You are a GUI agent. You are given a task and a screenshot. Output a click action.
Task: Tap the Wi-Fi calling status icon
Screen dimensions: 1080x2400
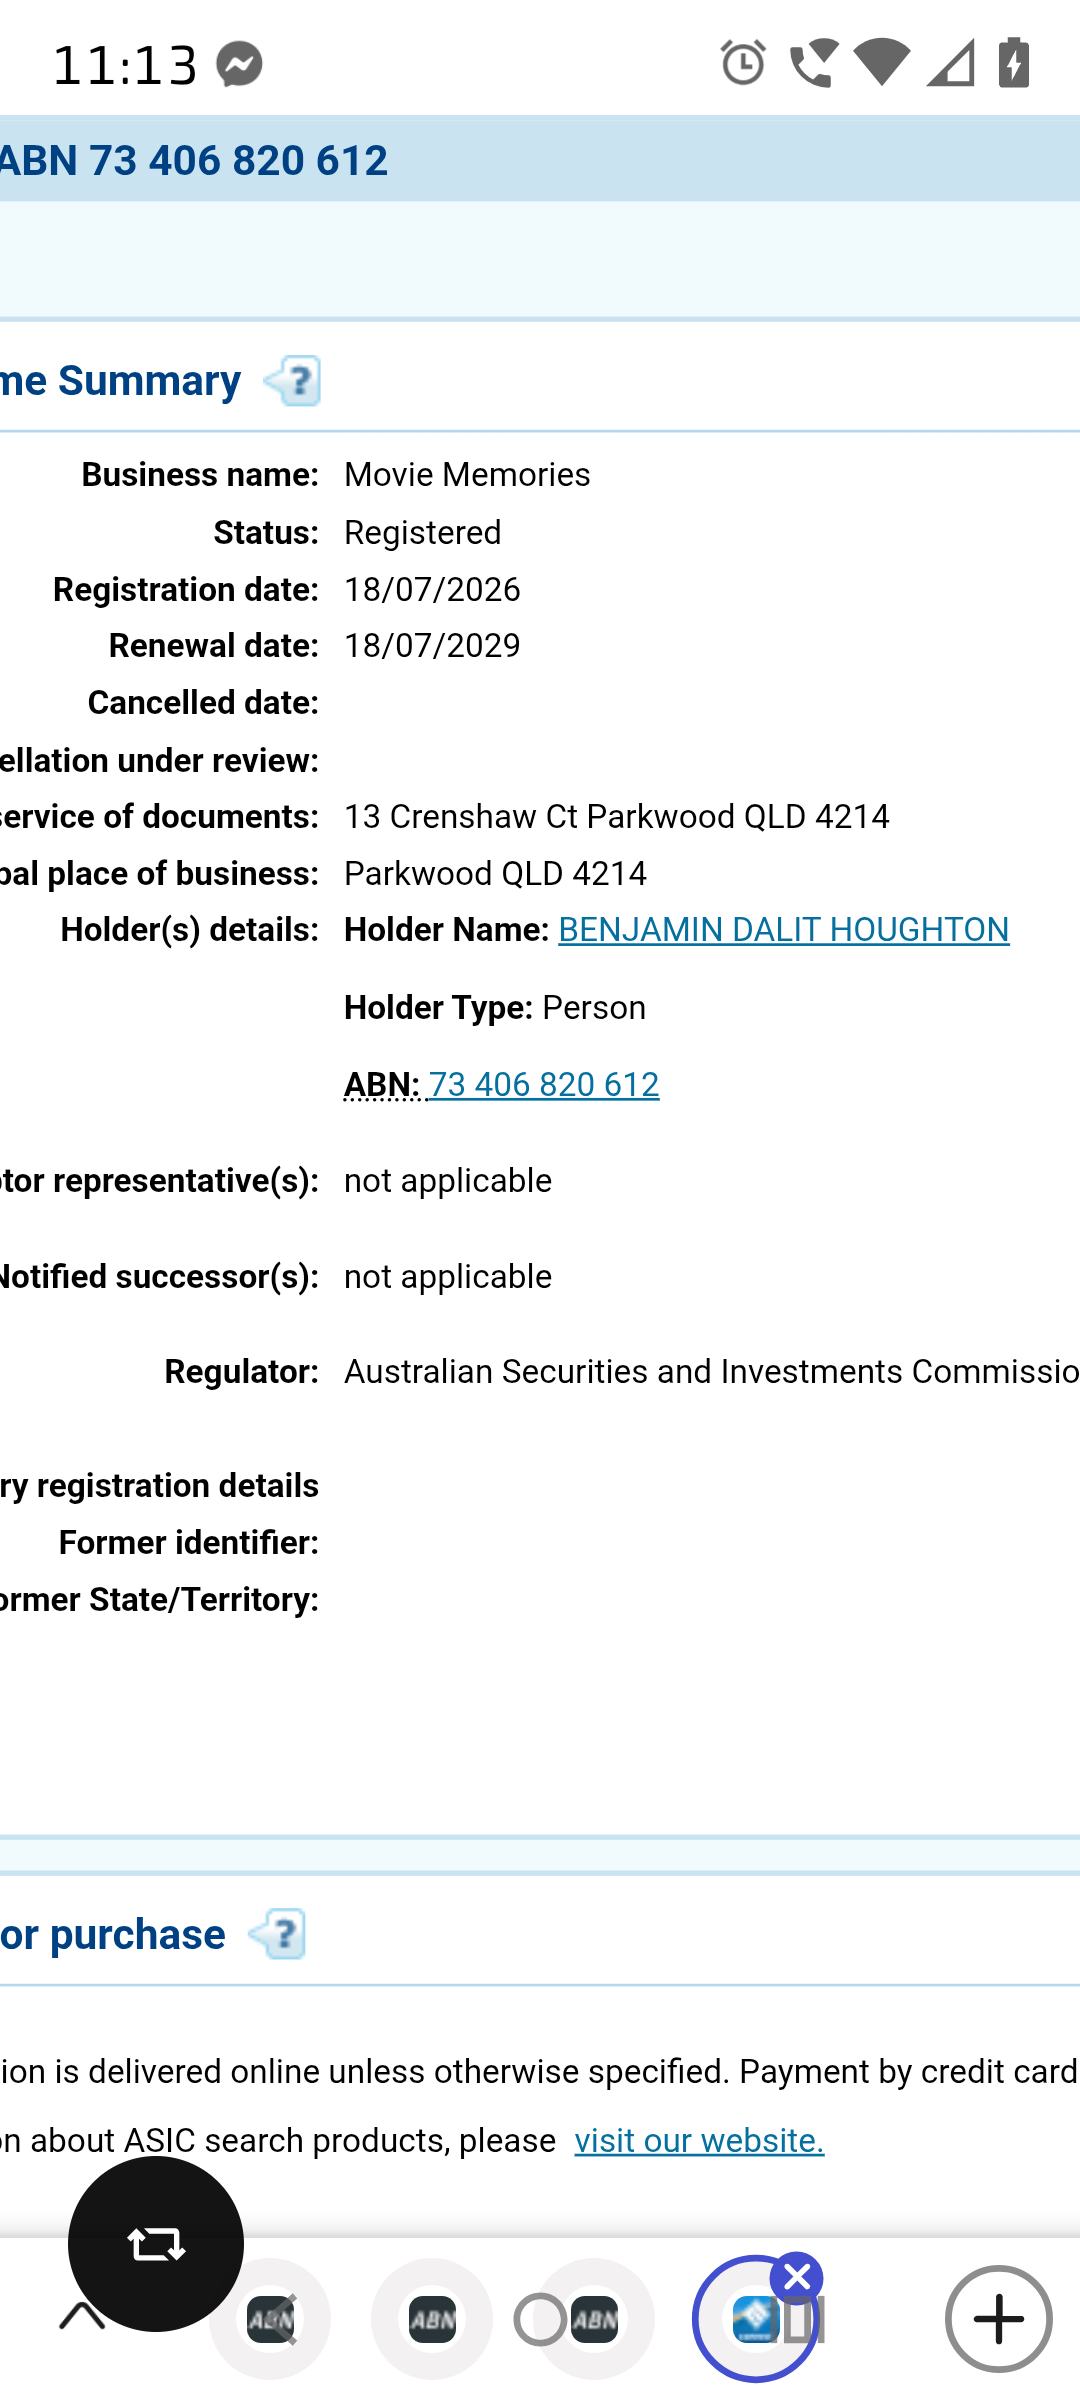813,64
